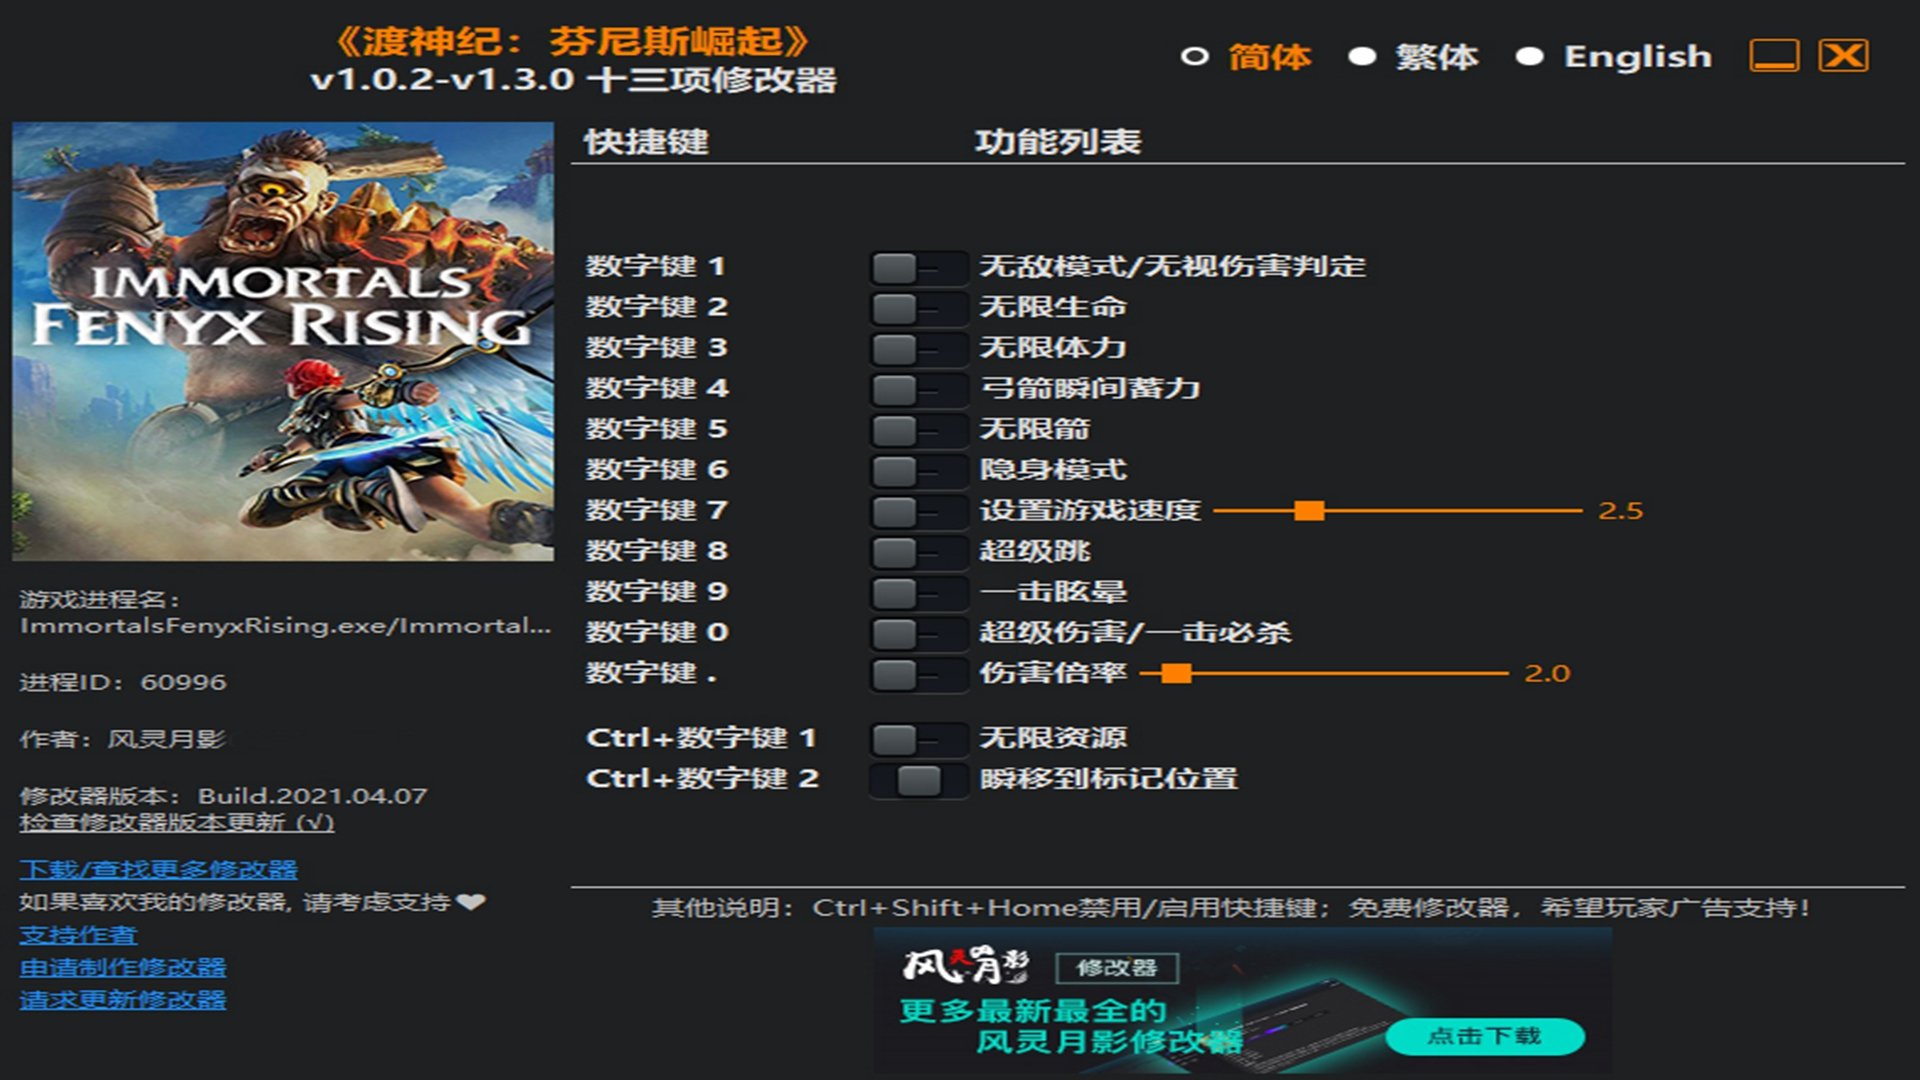Click the 点击下载 button in the ad banner

click(x=1484, y=1036)
